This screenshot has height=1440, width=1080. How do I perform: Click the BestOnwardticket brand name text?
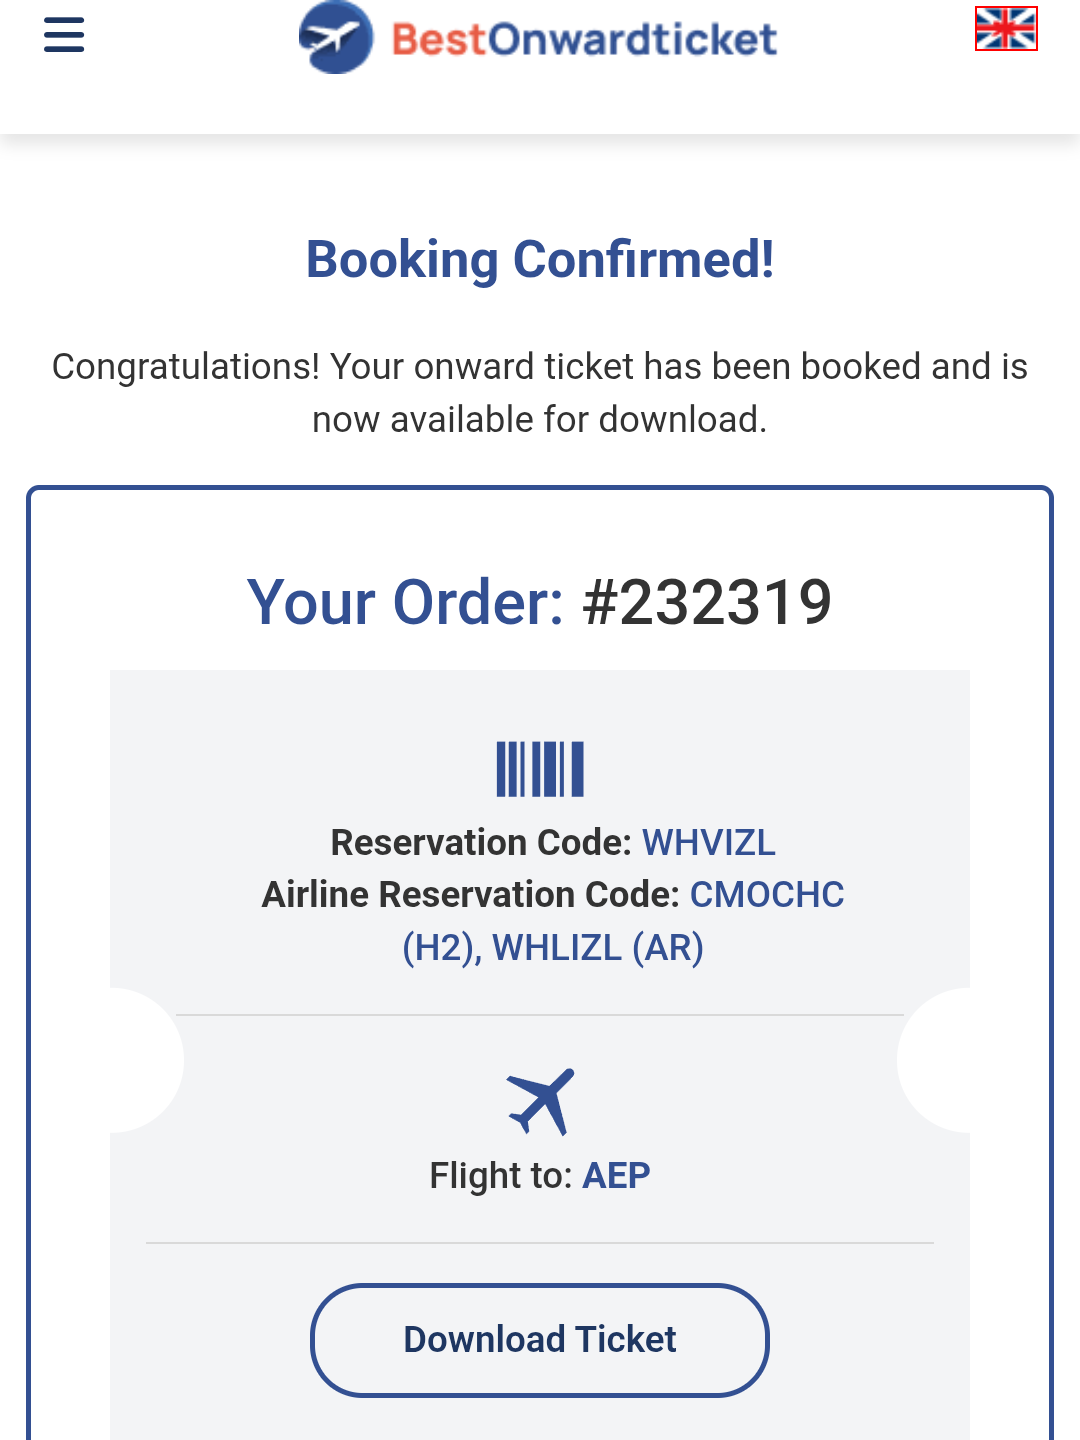584,40
